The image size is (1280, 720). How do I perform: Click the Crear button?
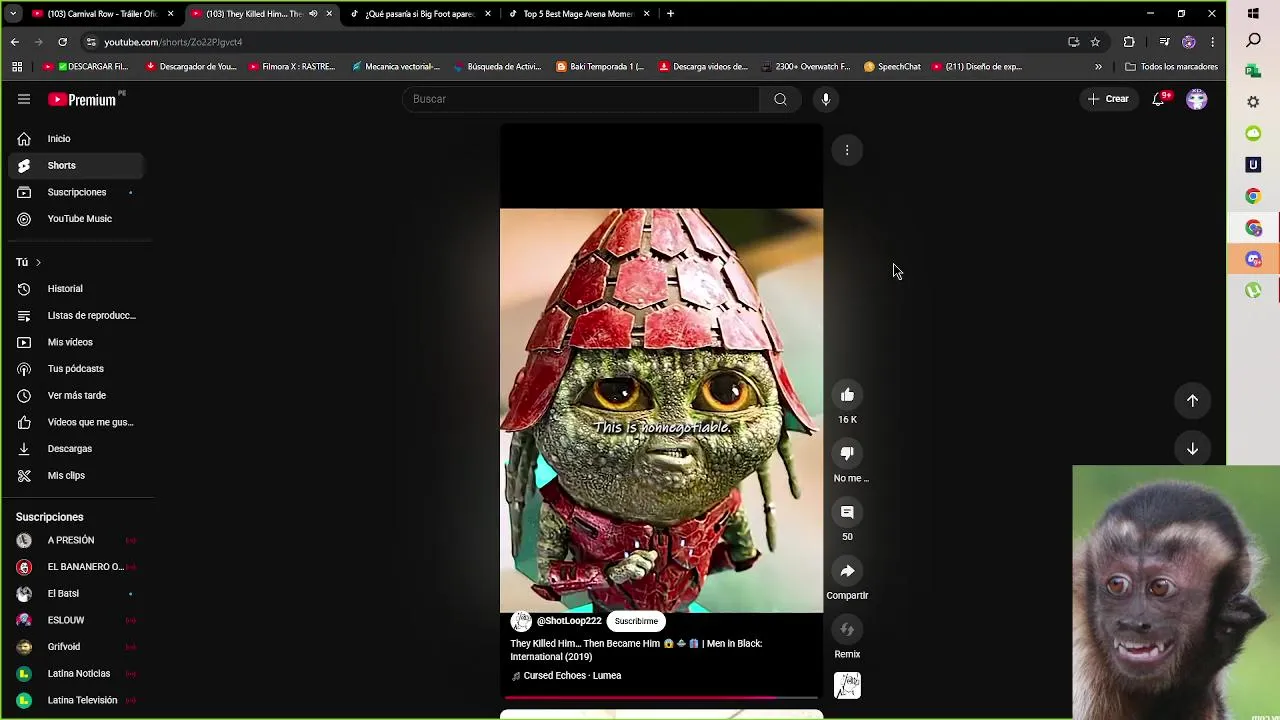point(1108,99)
